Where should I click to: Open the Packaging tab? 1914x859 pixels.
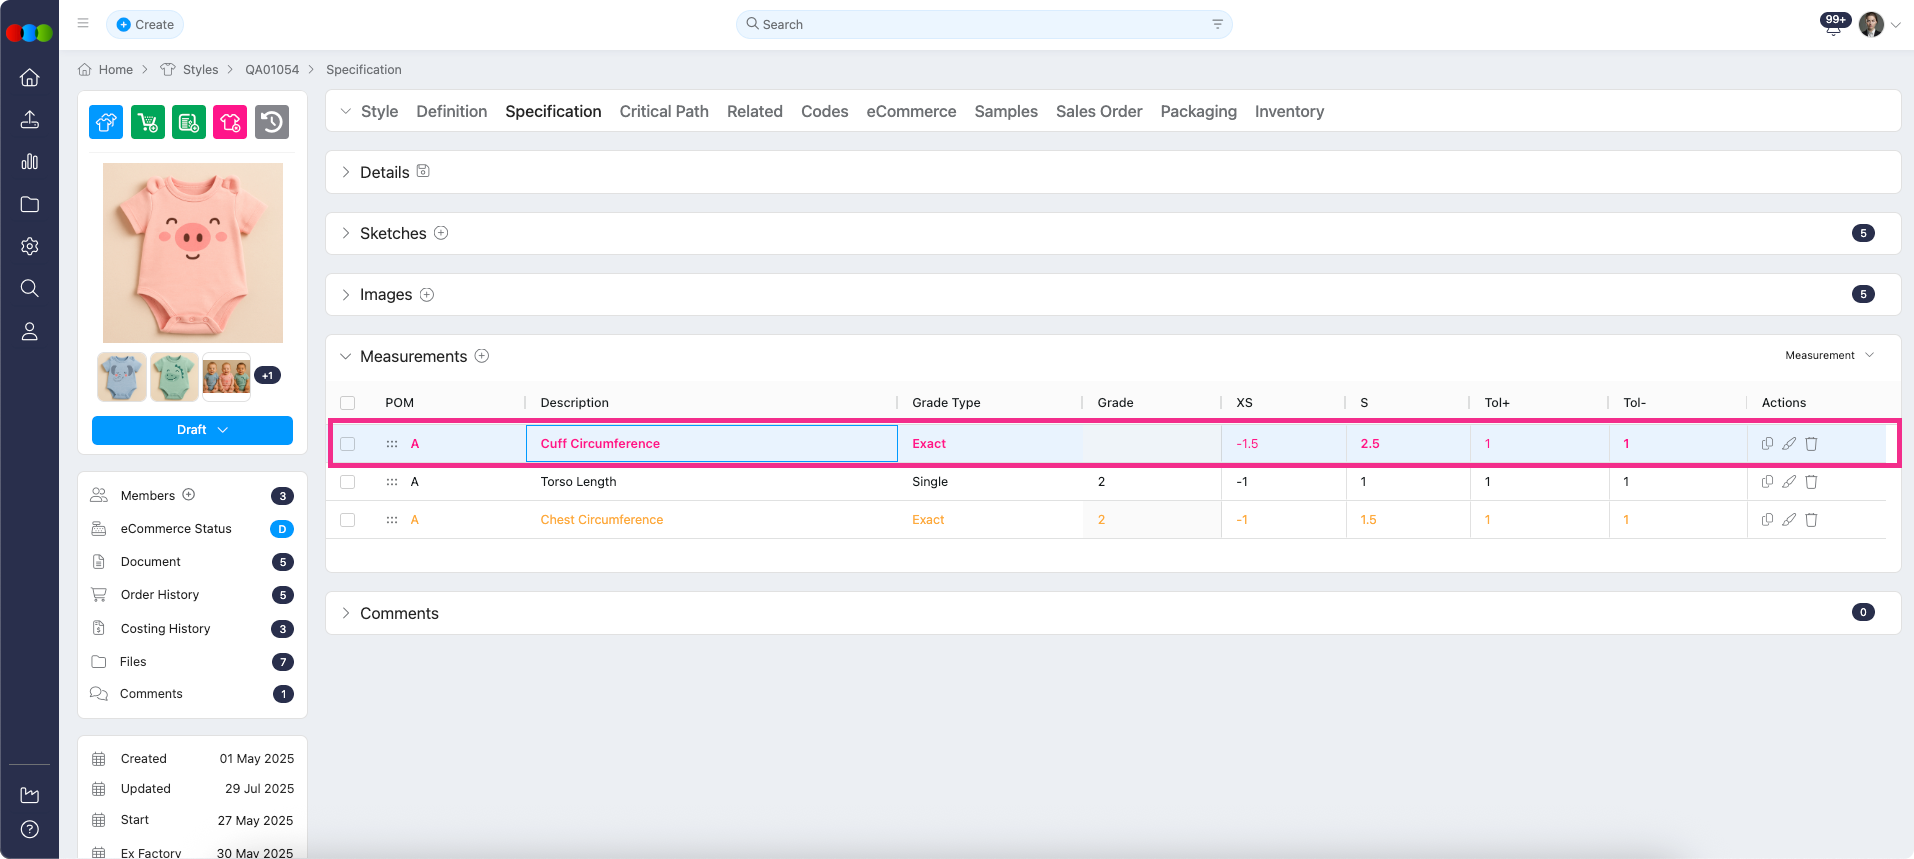(x=1198, y=112)
